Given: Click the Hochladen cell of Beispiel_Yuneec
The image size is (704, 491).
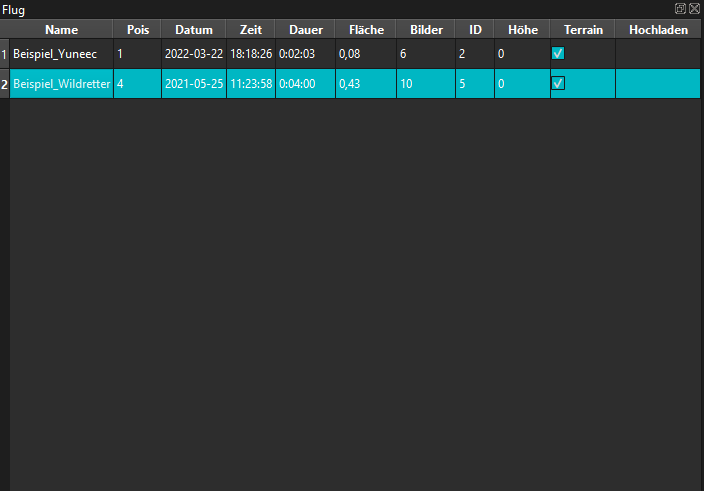Looking at the screenshot, I should point(658,54).
